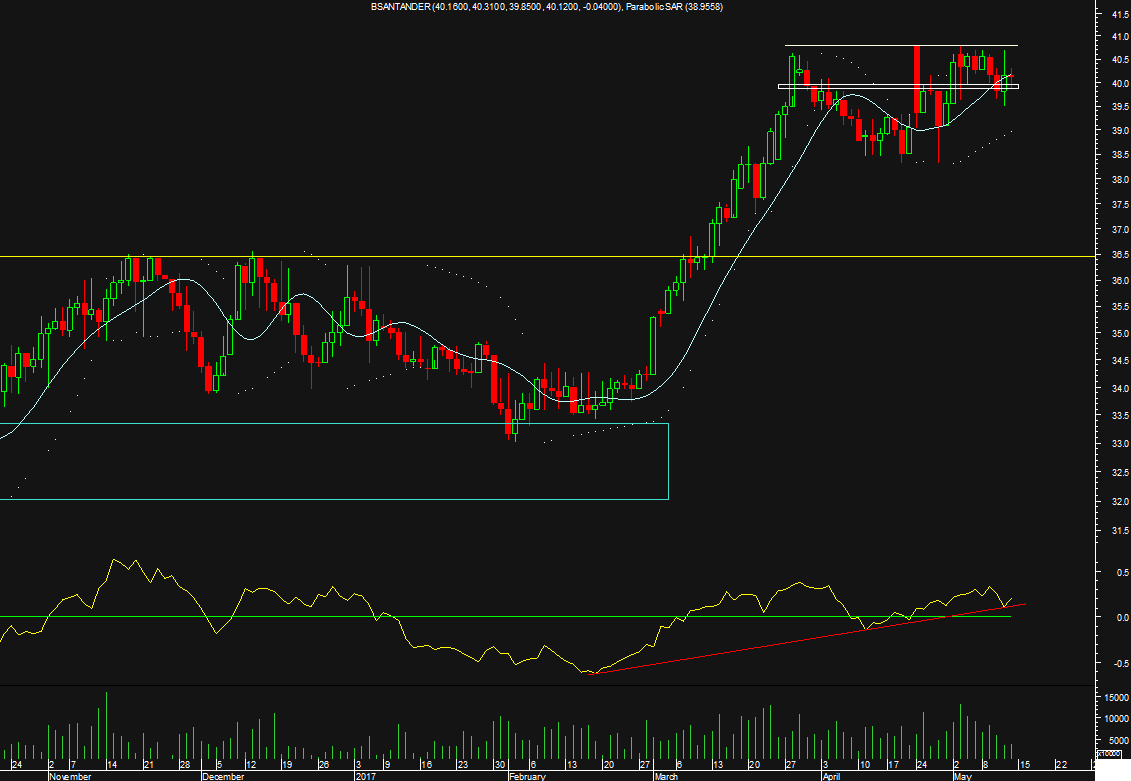1131x781 pixels.
Task: Click the March month label
Action: pos(666,777)
